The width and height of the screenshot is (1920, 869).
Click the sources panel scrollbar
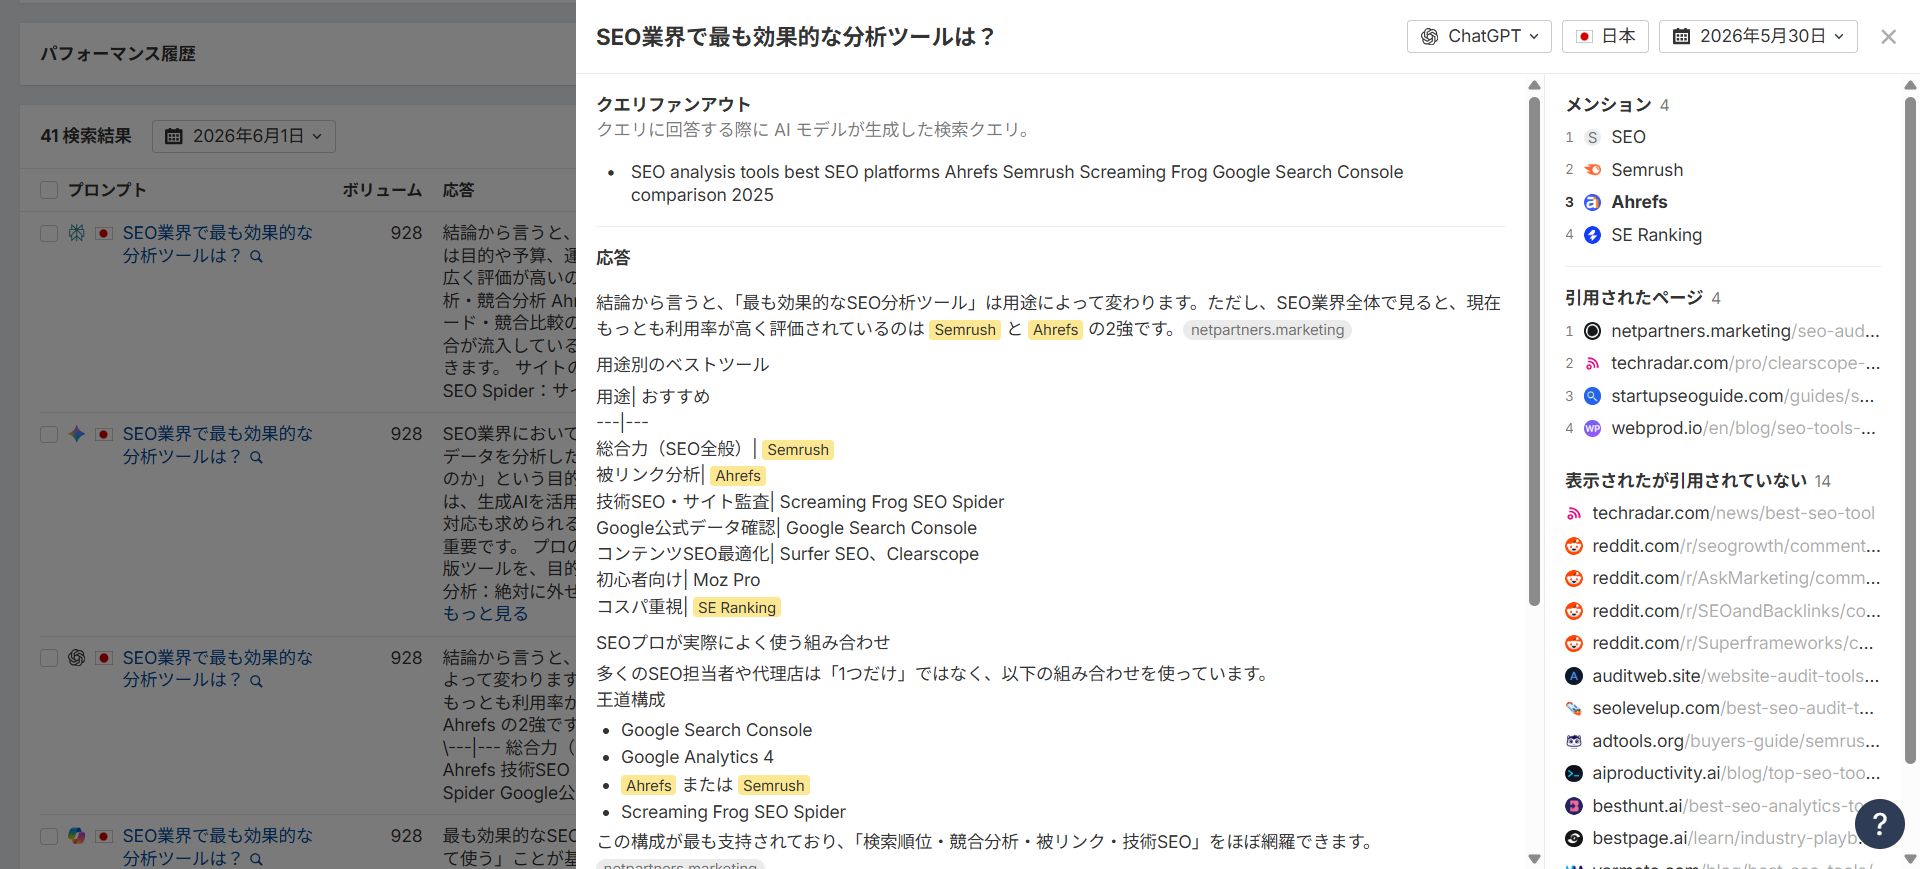coord(1910,430)
